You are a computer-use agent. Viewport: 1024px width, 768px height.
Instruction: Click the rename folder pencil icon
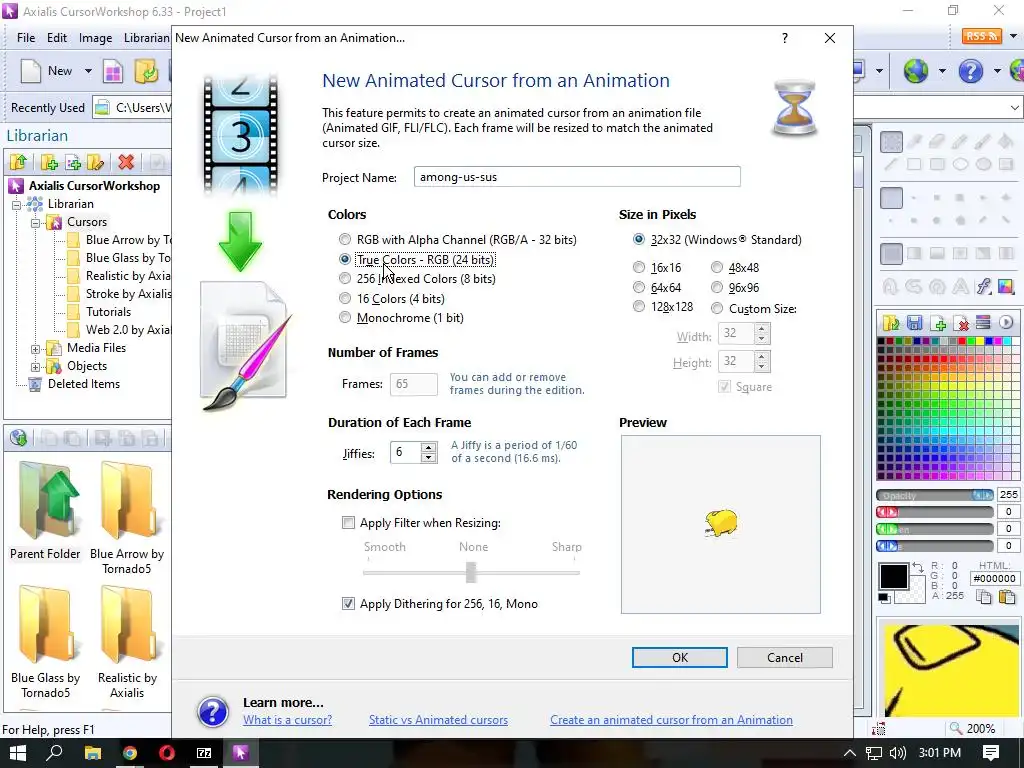pyautogui.click(x=95, y=161)
